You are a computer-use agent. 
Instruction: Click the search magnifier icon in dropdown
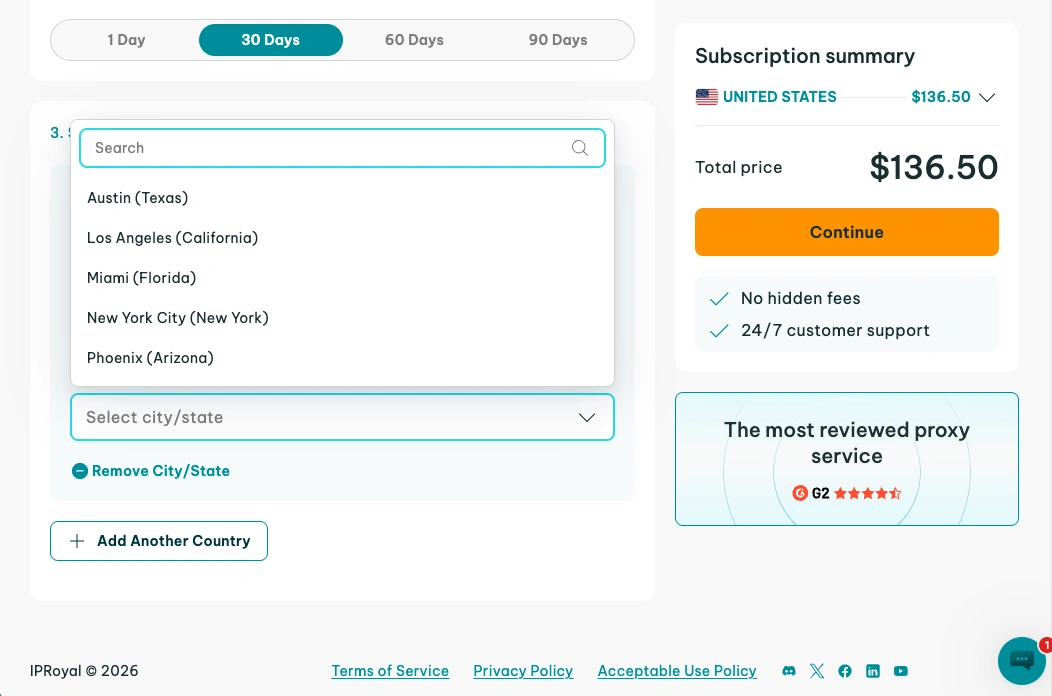[580, 148]
